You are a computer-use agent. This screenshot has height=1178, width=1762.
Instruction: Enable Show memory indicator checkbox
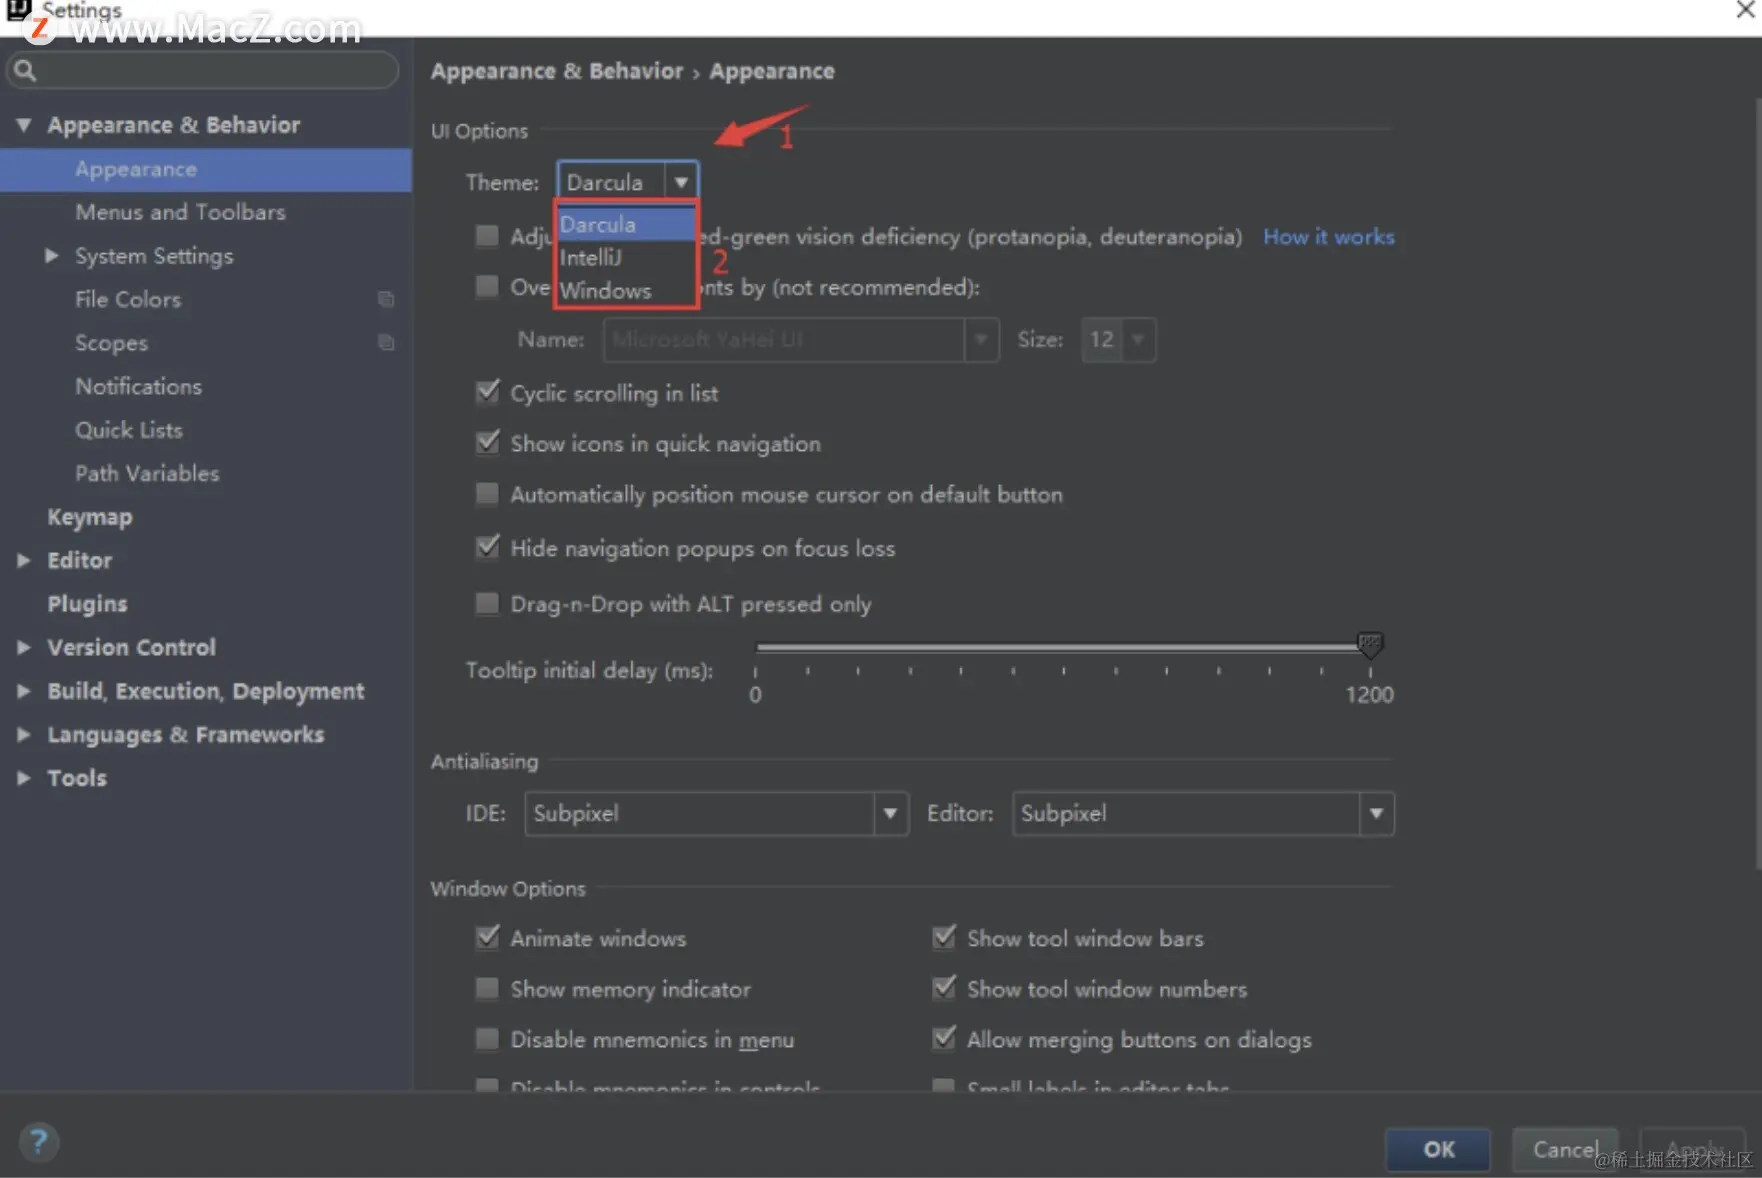pyautogui.click(x=487, y=988)
